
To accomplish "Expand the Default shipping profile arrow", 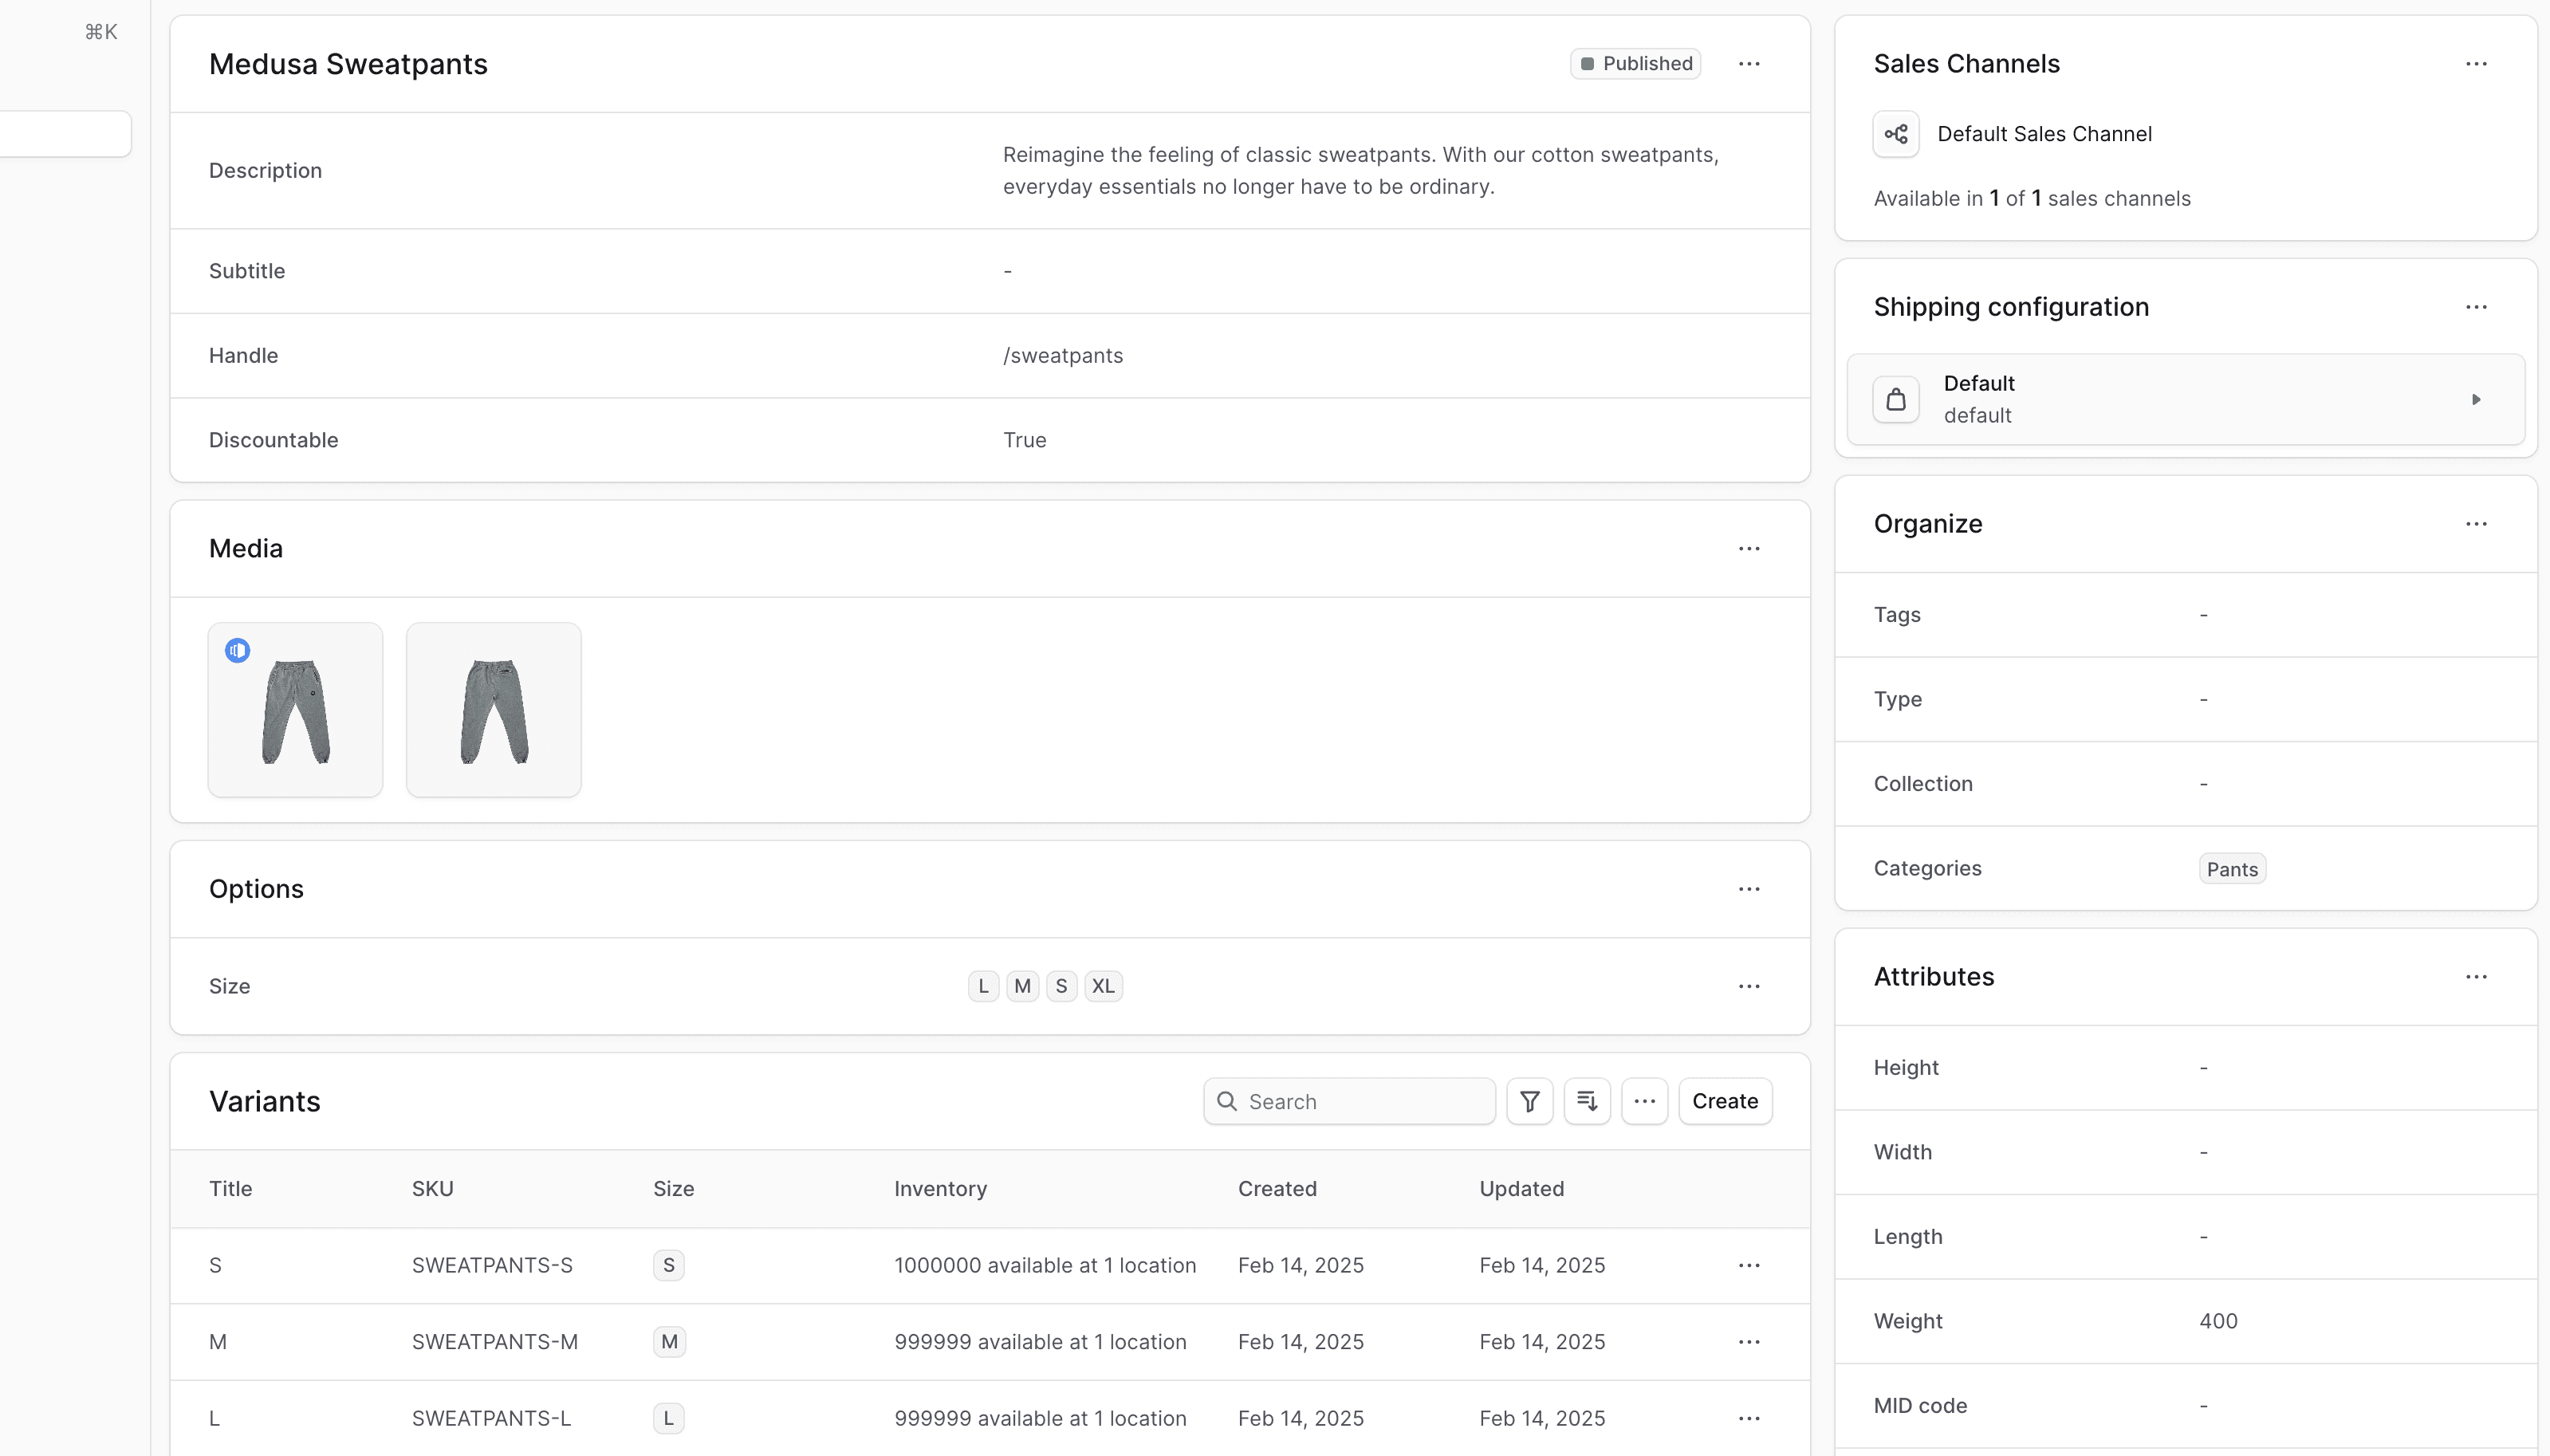I will click(x=2475, y=400).
